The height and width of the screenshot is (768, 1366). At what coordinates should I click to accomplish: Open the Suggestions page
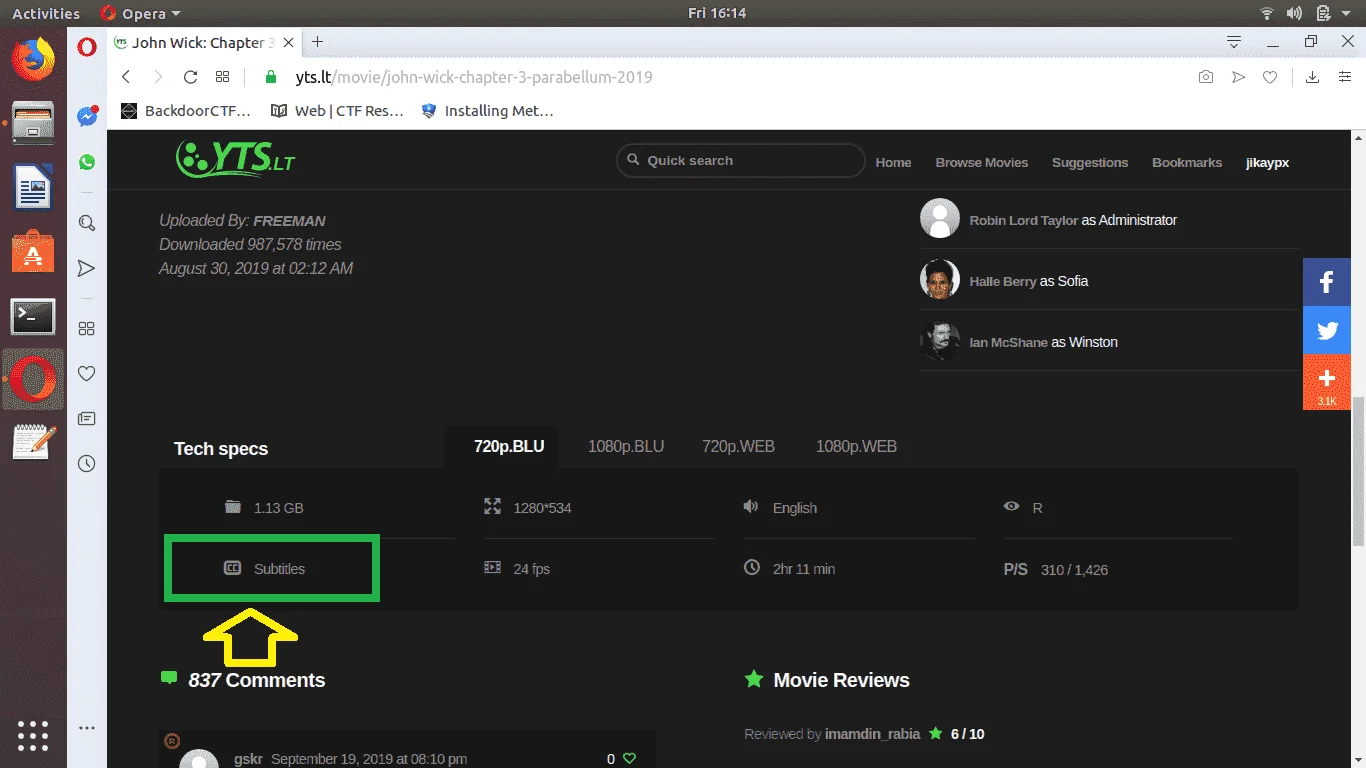click(x=1090, y=162)
